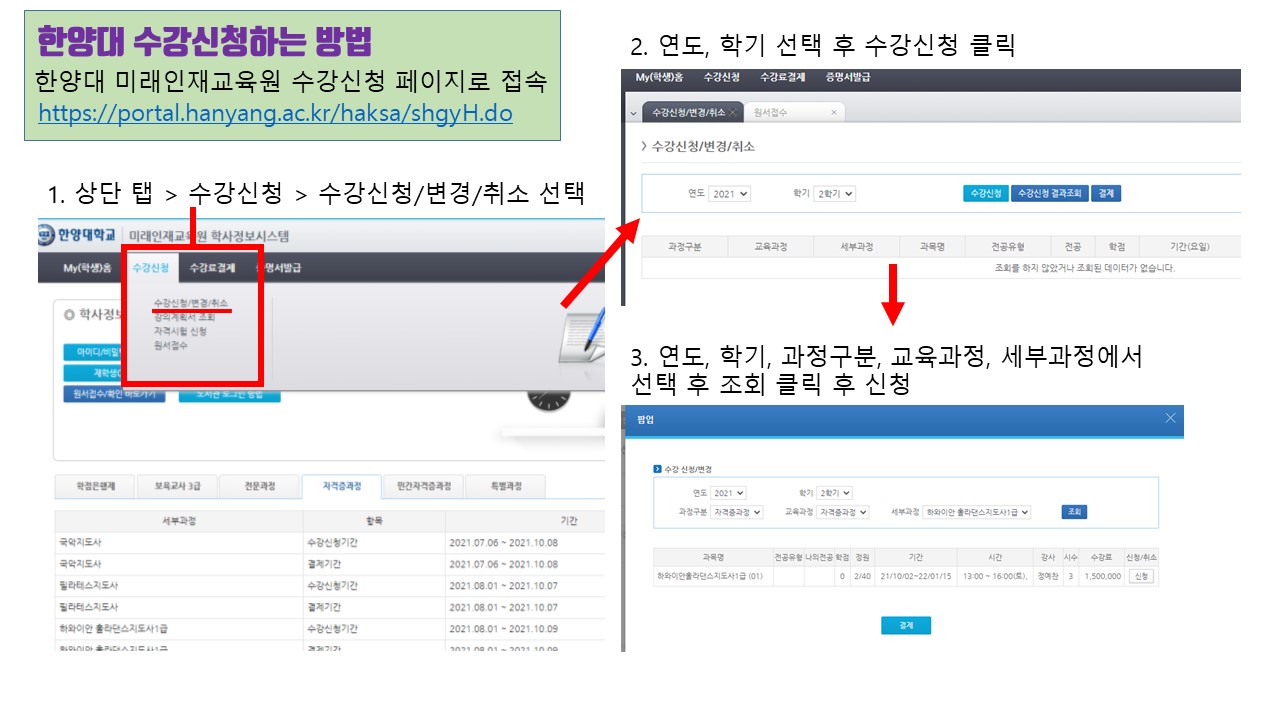
Task: Select 자격시험 신청 in the dropdown submenu
Action: tap(181, 331)
